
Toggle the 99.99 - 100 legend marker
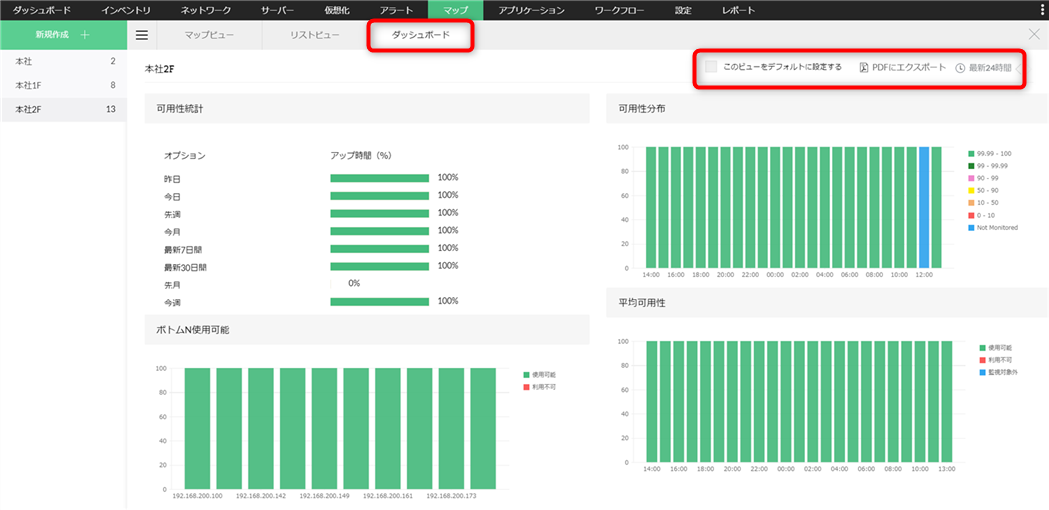click(x=970, y=153)
